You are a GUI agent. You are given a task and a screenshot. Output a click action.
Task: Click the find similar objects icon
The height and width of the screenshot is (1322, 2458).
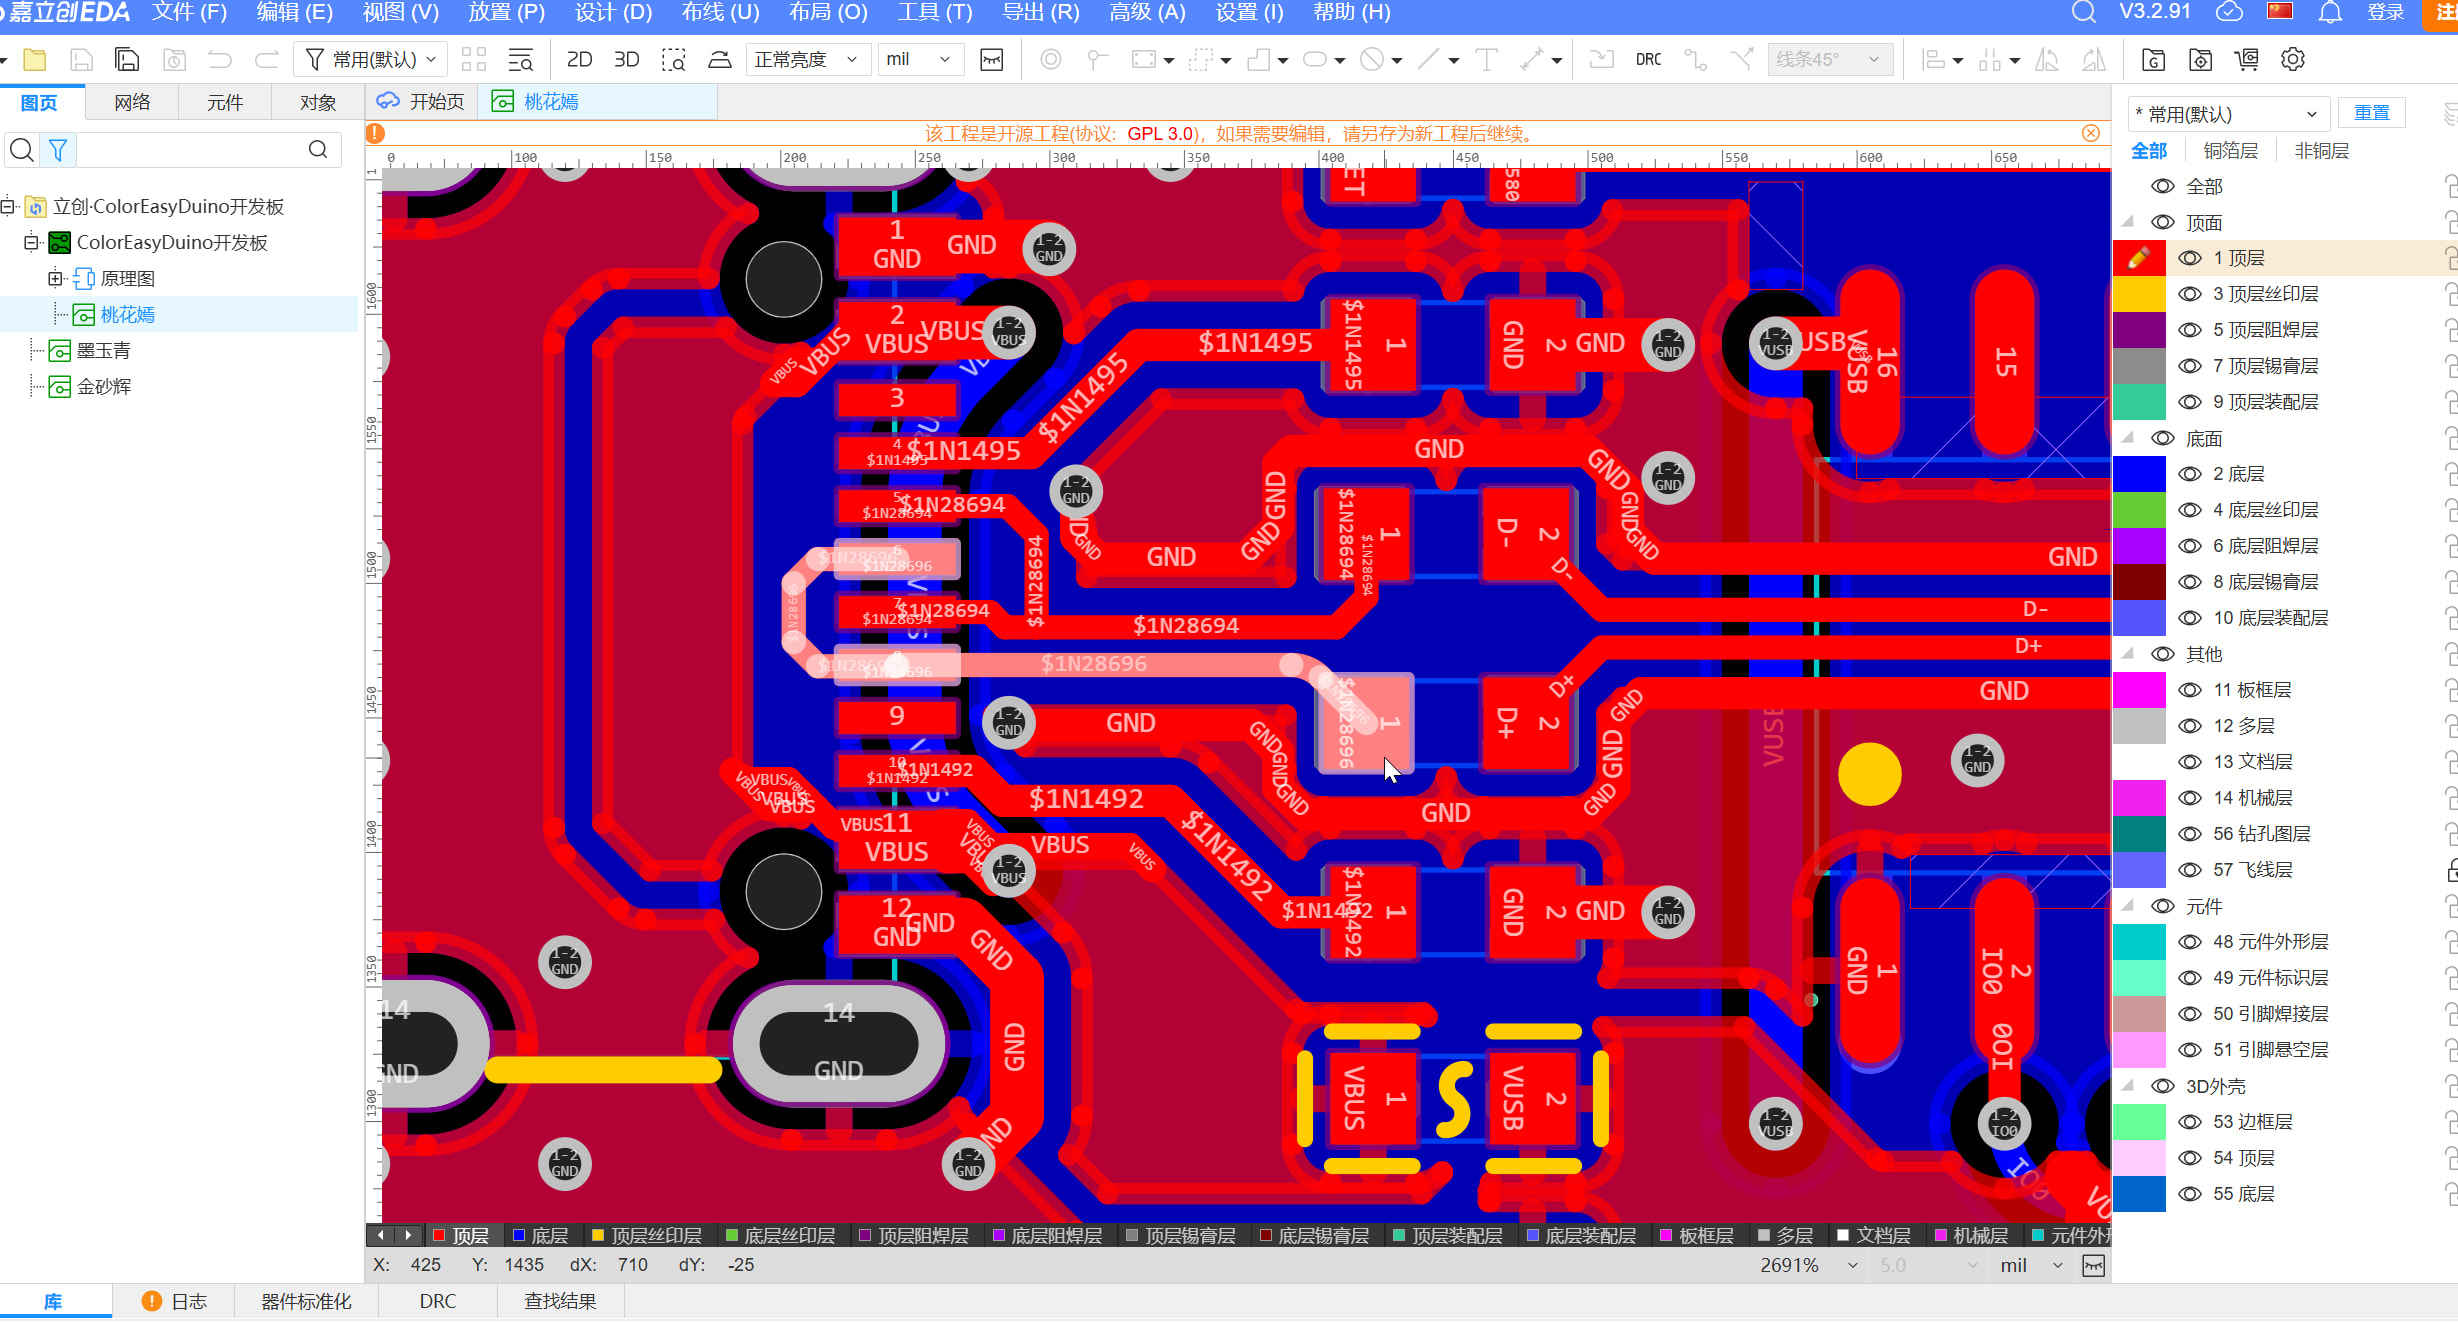(520, 60)
